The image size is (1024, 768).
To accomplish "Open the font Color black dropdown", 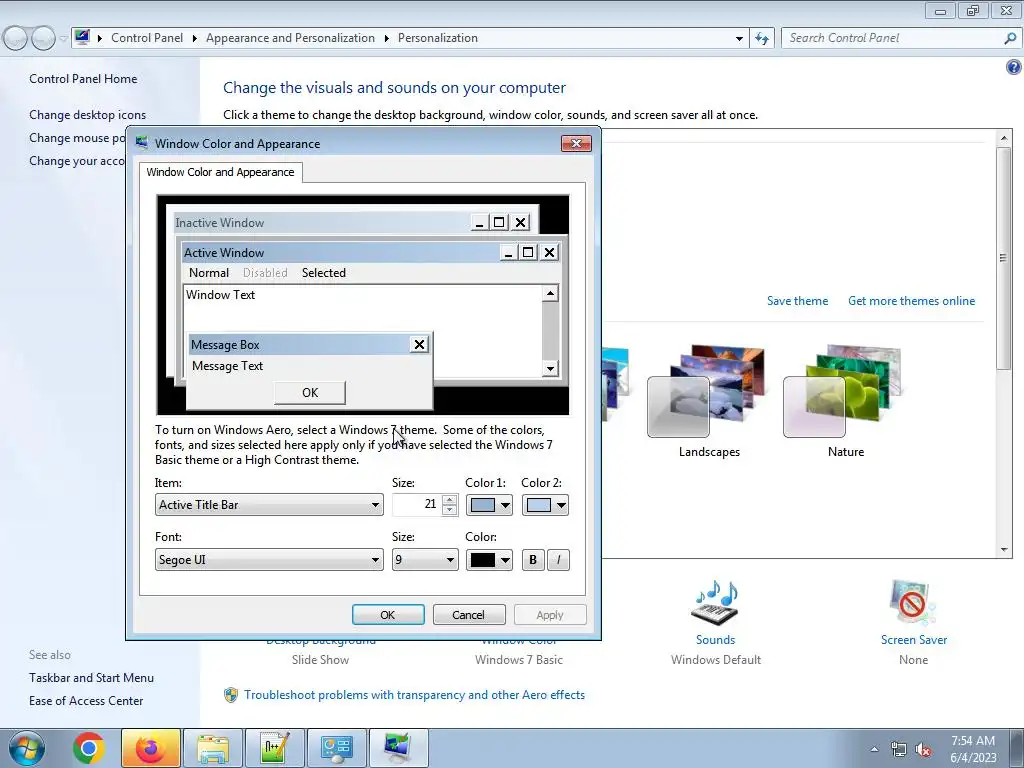I will click(x=489, y=560).
